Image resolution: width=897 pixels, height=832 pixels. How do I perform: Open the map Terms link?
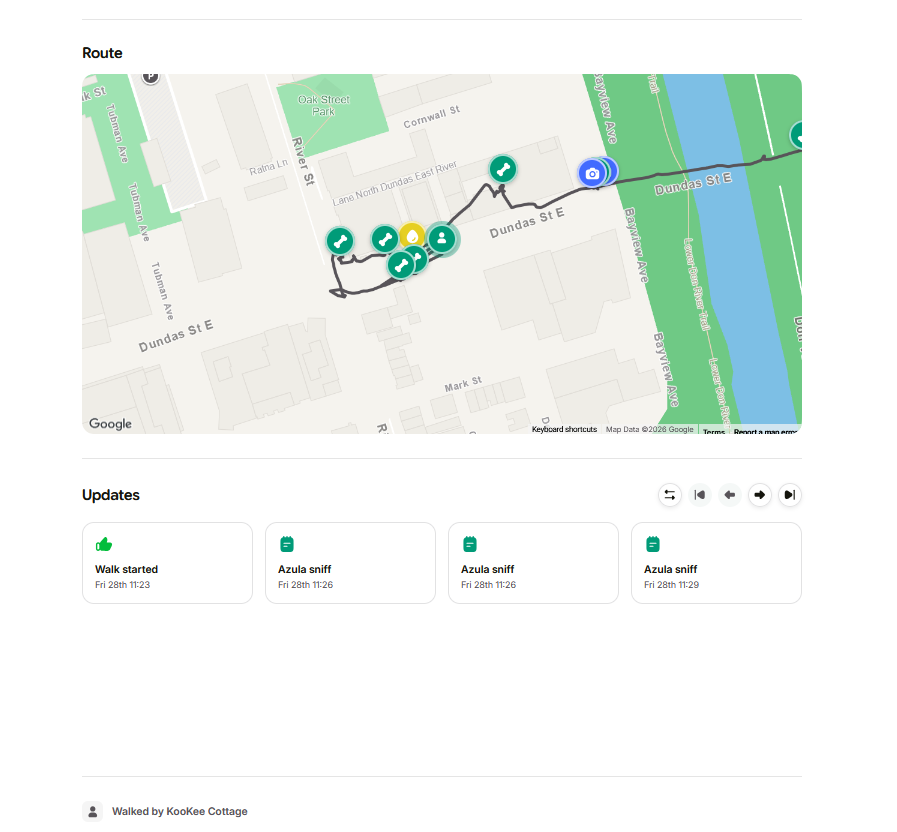[x=714, y=431]
